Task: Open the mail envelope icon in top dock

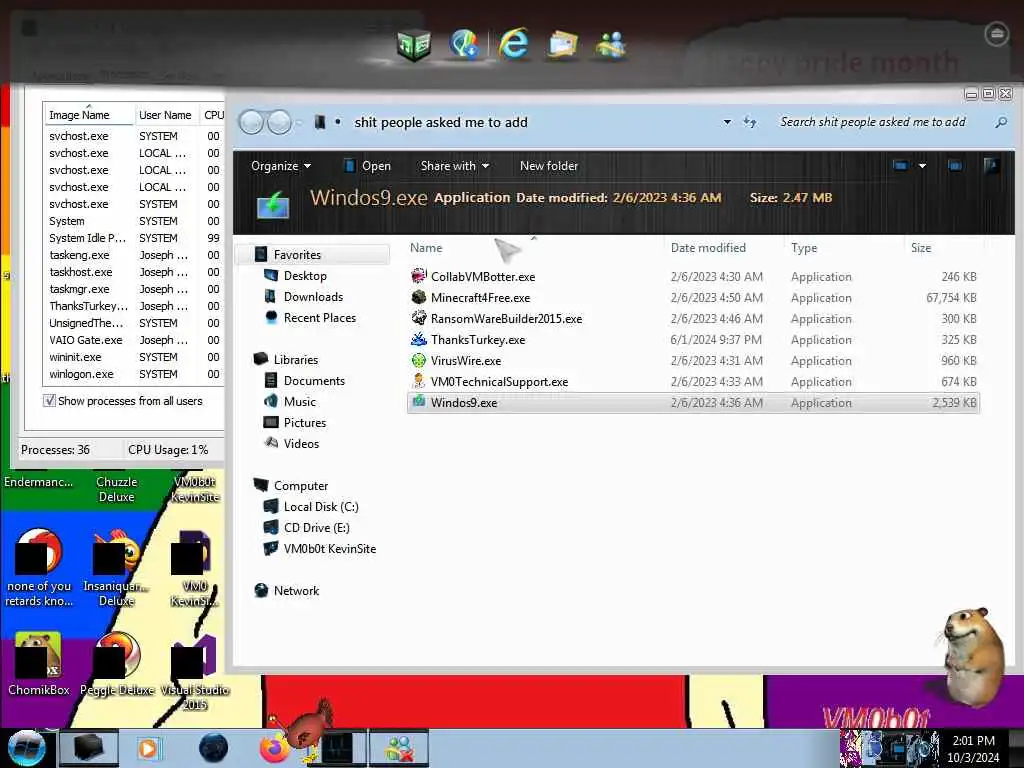Action: click(x=562, y=46)
